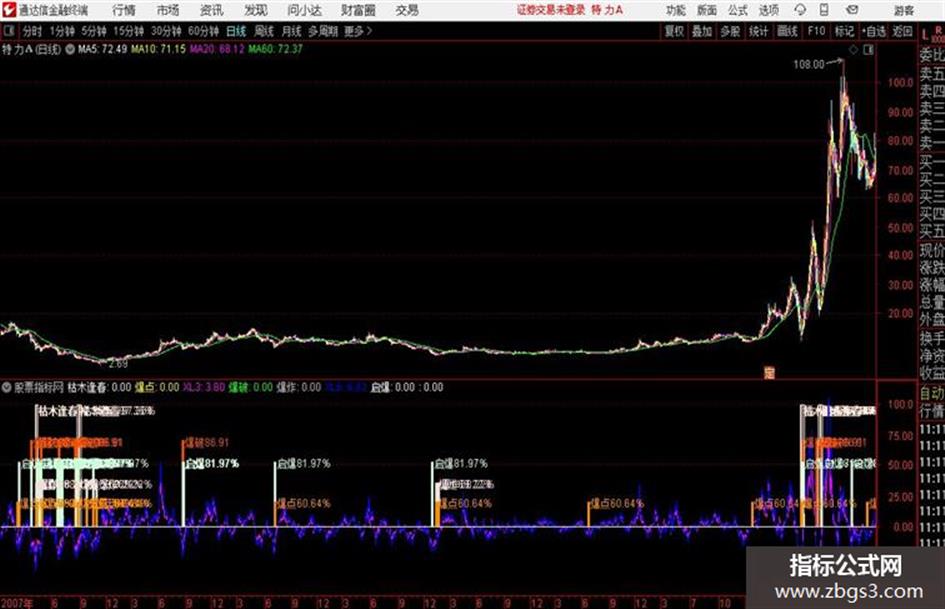945x609 pixels.
Task: Click the 证券交易未登录 status link
Action: (x=550, y=10)
